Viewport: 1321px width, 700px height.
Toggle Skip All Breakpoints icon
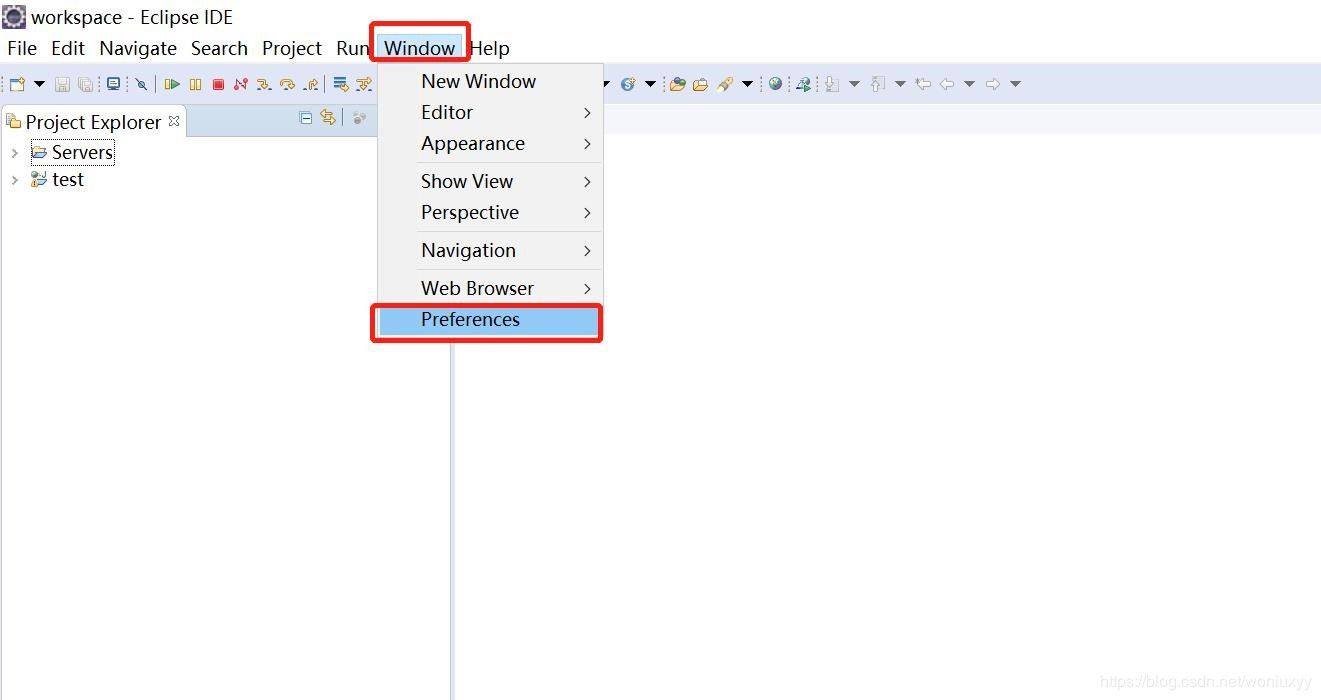(141, 85)
